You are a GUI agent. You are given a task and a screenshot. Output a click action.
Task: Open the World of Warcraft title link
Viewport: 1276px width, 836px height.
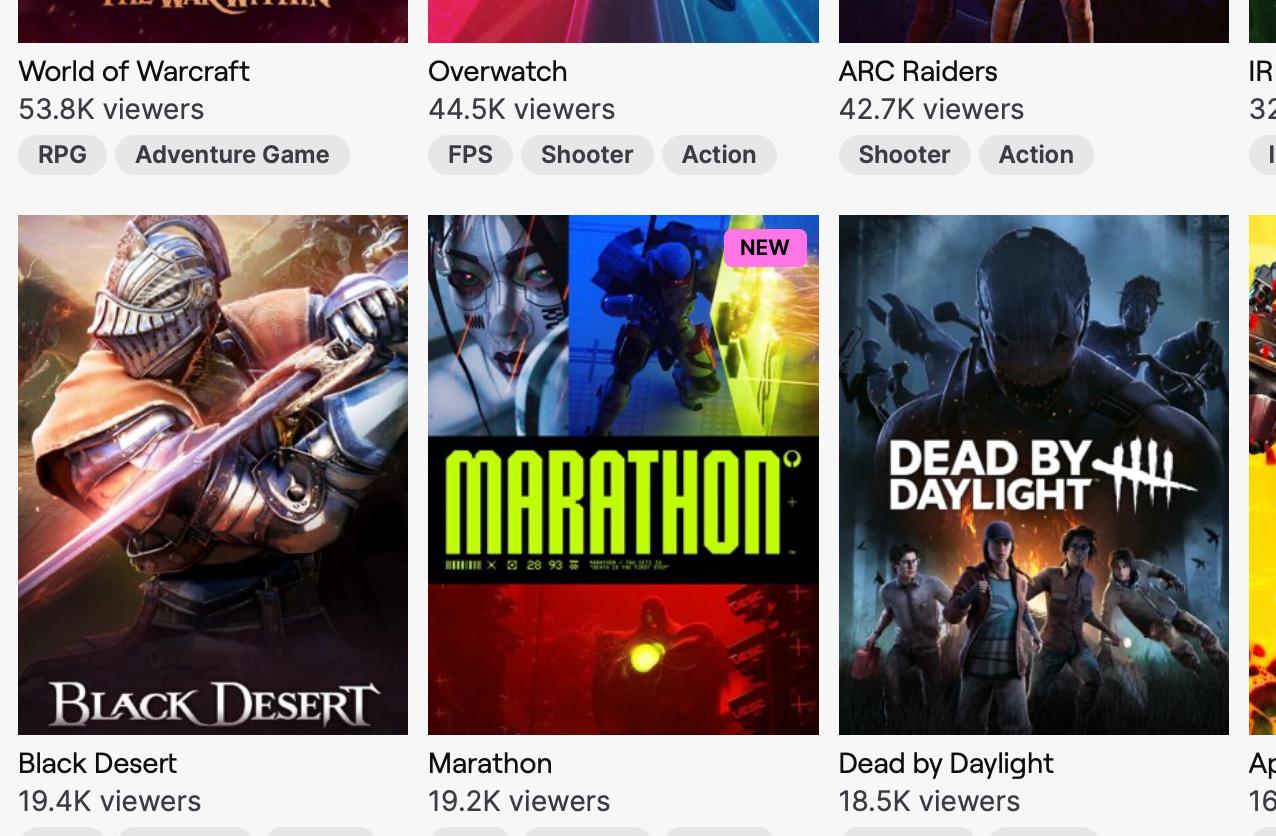coord(134,71)
